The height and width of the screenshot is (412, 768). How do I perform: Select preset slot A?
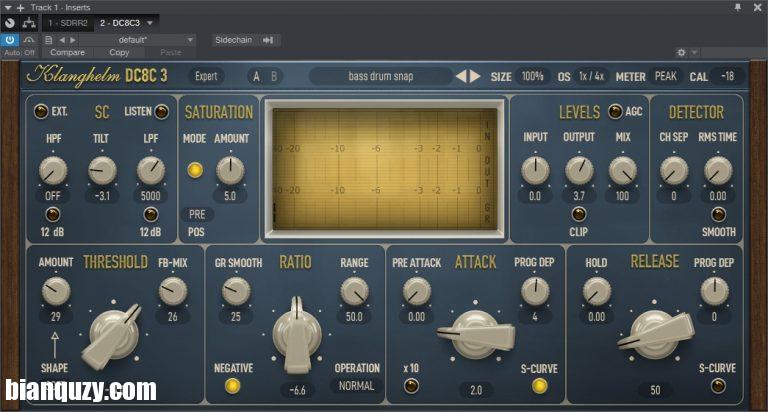pos(256,76)
